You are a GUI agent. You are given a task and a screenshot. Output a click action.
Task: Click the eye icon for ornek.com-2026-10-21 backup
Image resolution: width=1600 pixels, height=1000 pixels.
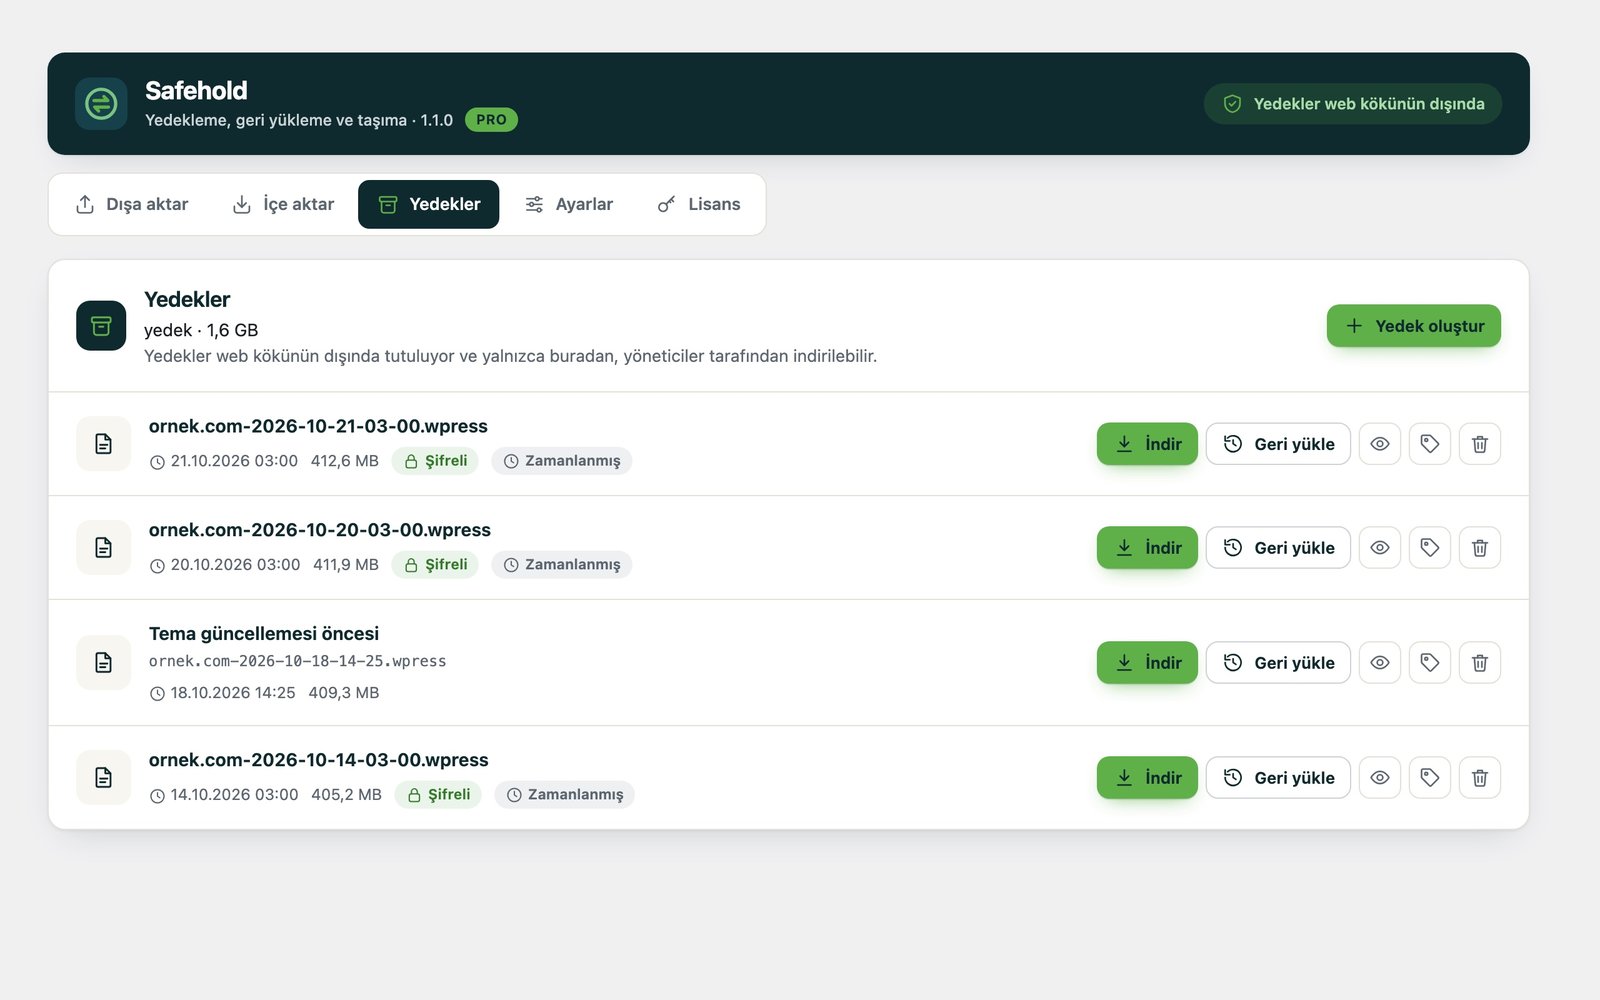(1380, 444)
